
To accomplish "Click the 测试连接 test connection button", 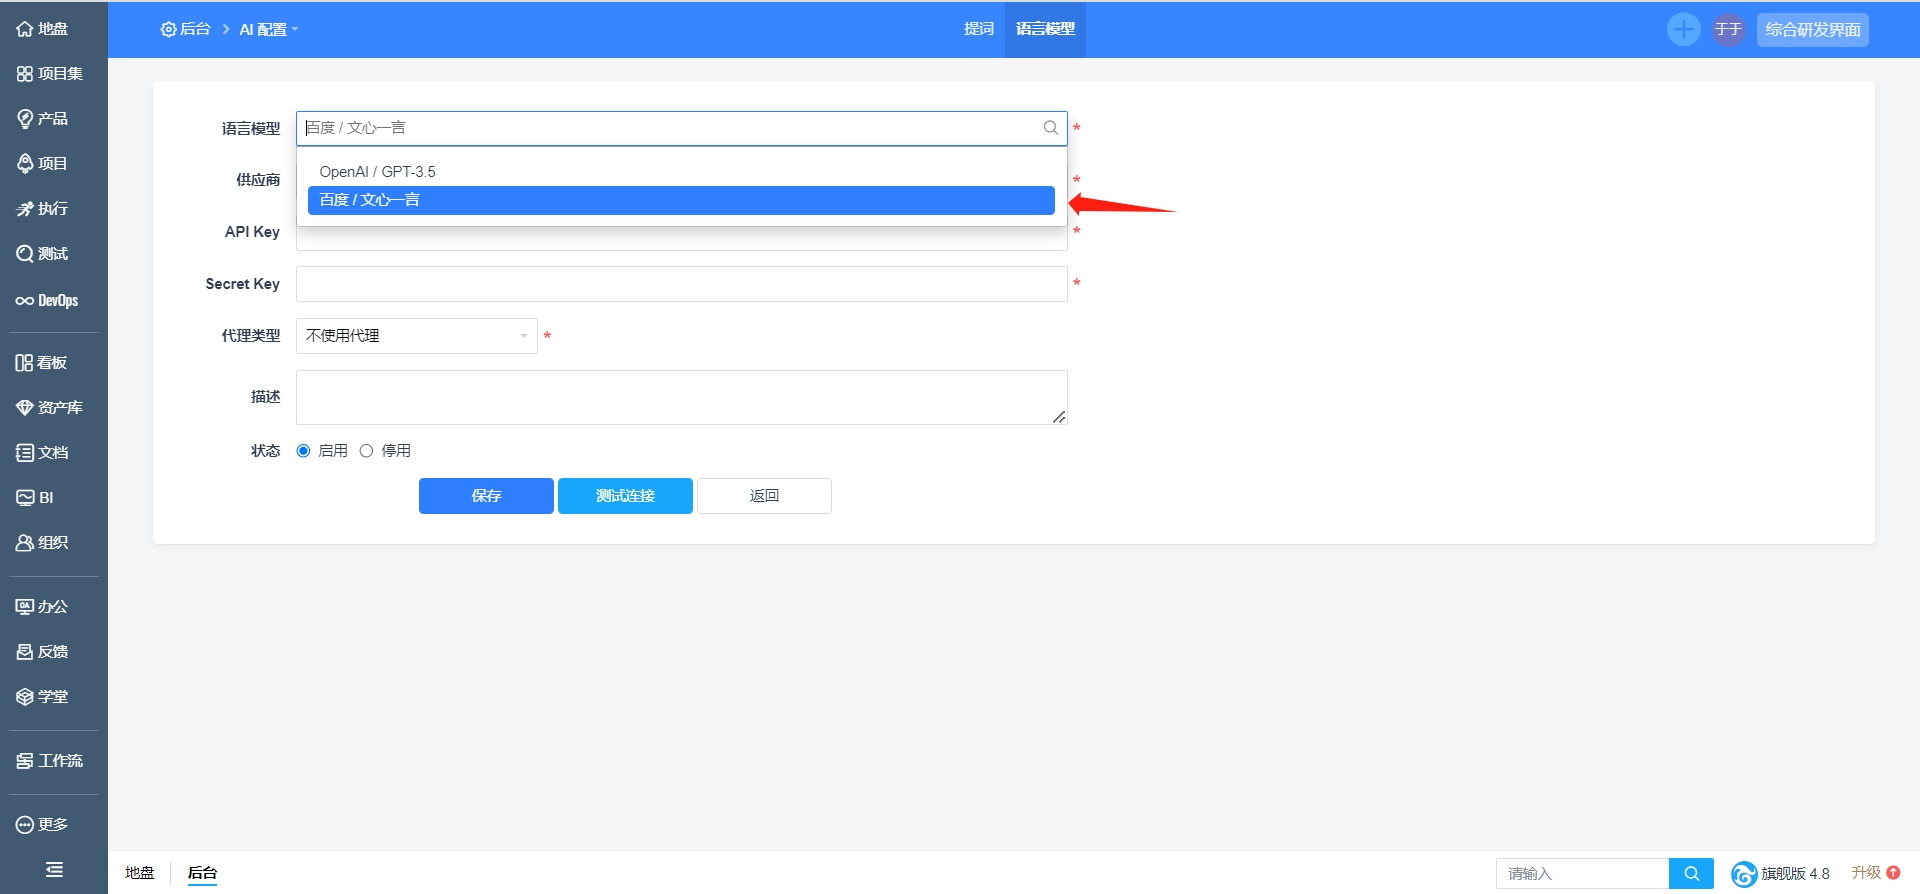I will coord(625,496).
